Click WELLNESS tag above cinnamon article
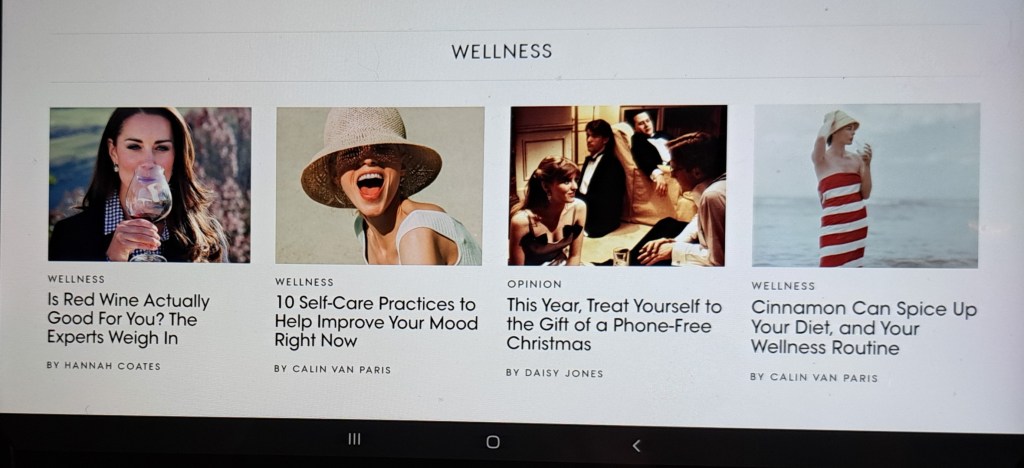Image resolution: width=1024 pixels, height=468 pixels. [x=783, y=286]
